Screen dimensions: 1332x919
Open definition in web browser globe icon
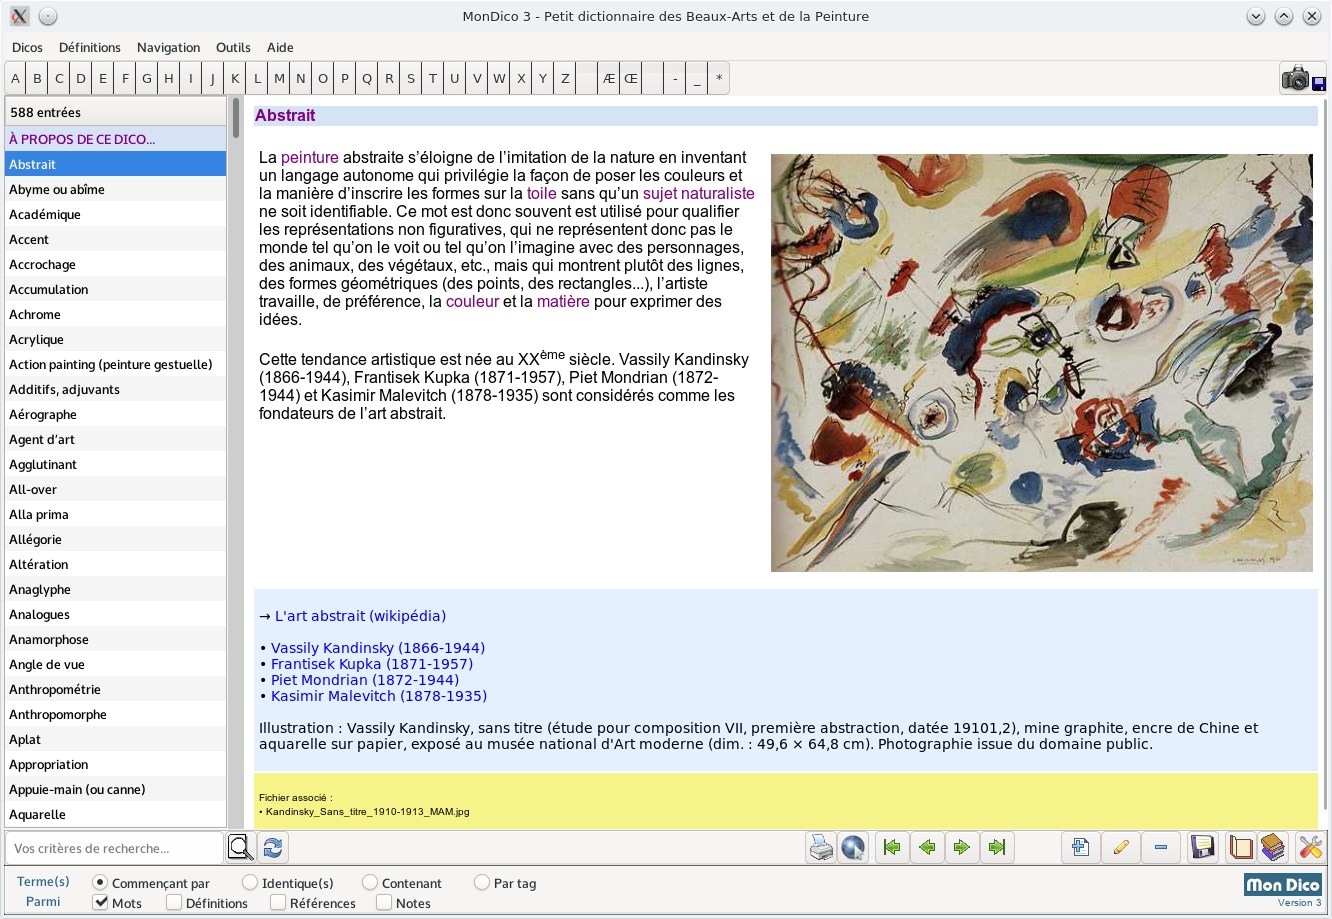click(x=853, y=848)
